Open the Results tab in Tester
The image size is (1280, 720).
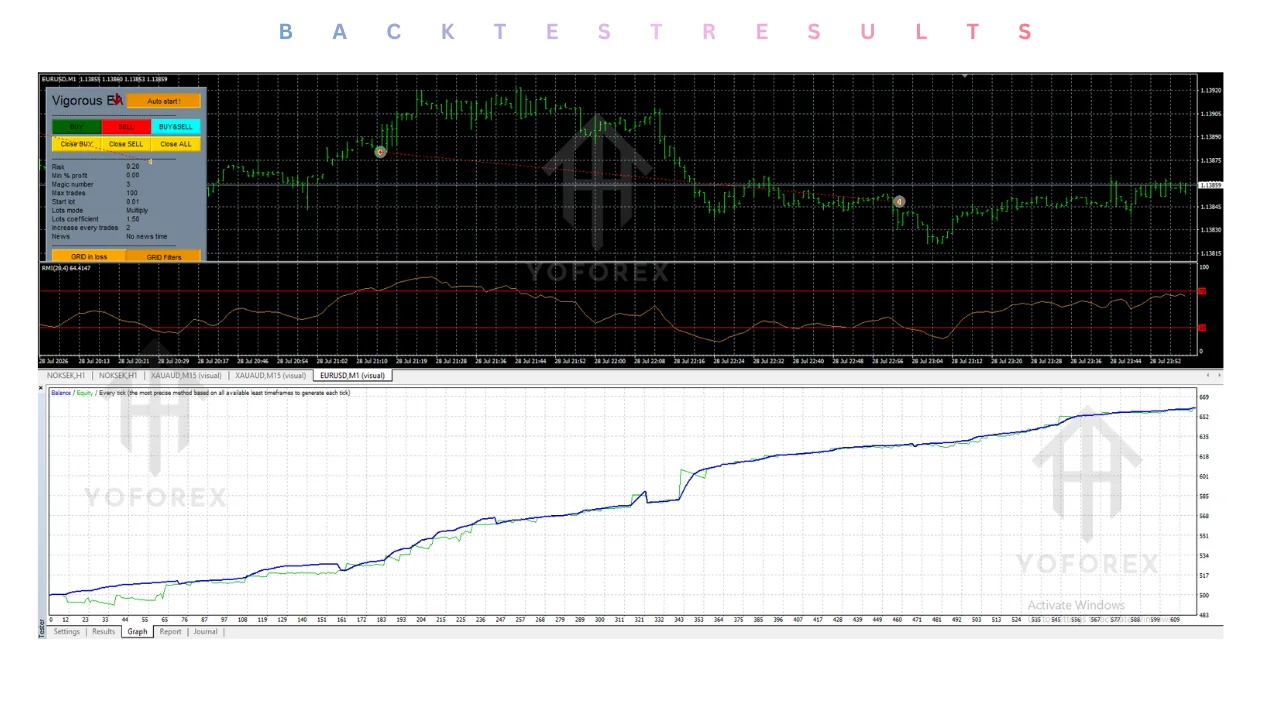pyautogui.click(x=103, y=632)
